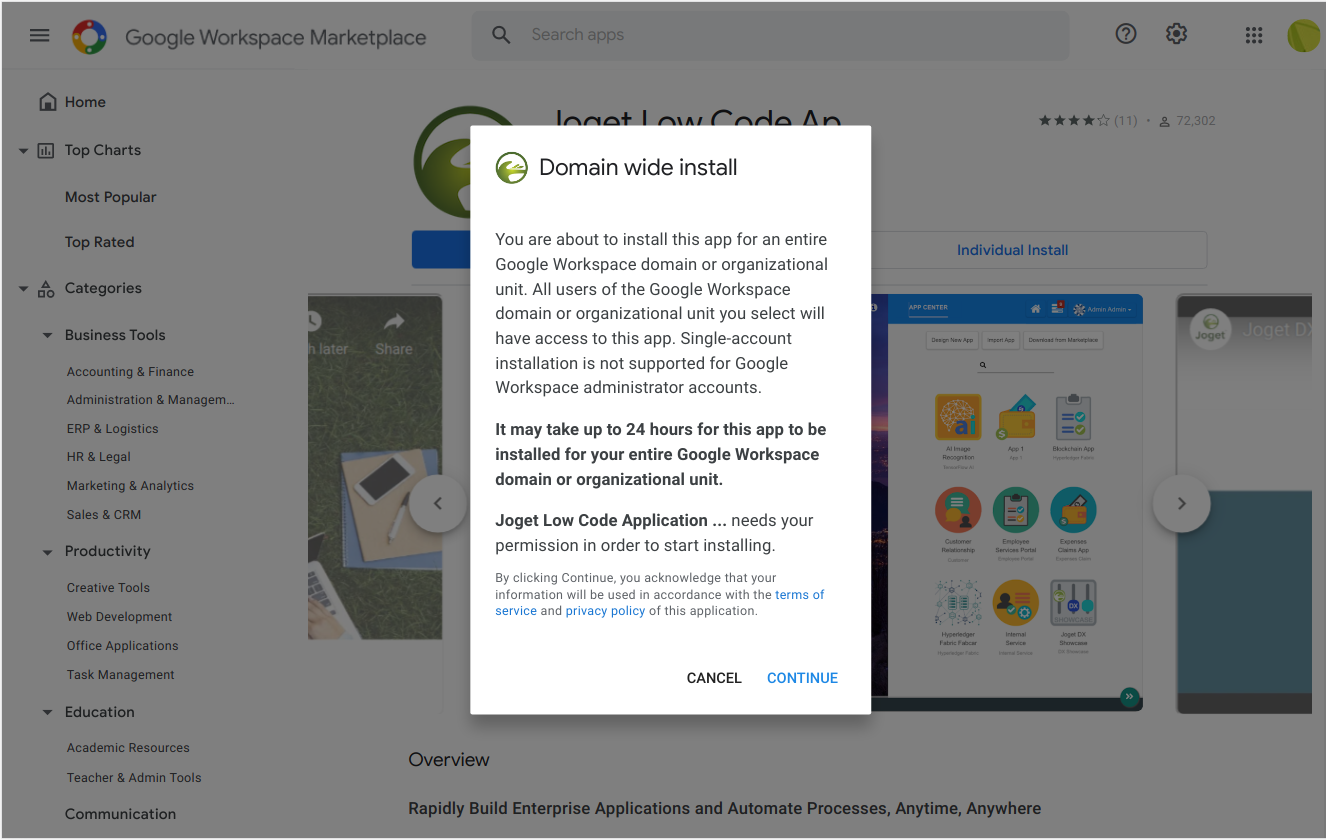Select ERP & Logistics category
The height and width of the screenshot is (840, 1326).
pyautogui.click(x=113, y=429)
